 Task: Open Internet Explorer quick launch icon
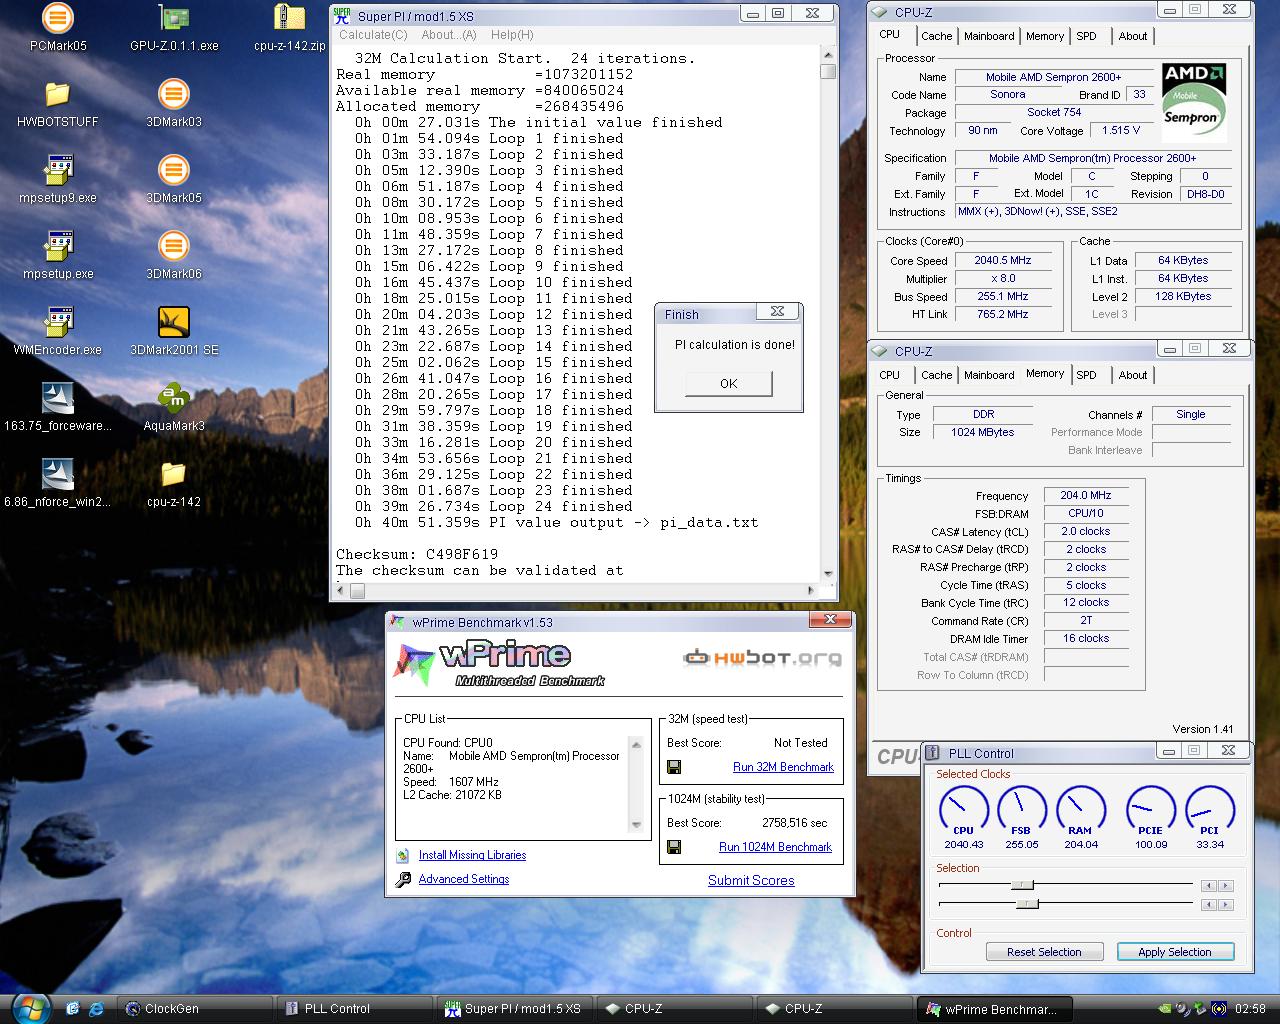pyautogui.click(x=97, y=1009)
